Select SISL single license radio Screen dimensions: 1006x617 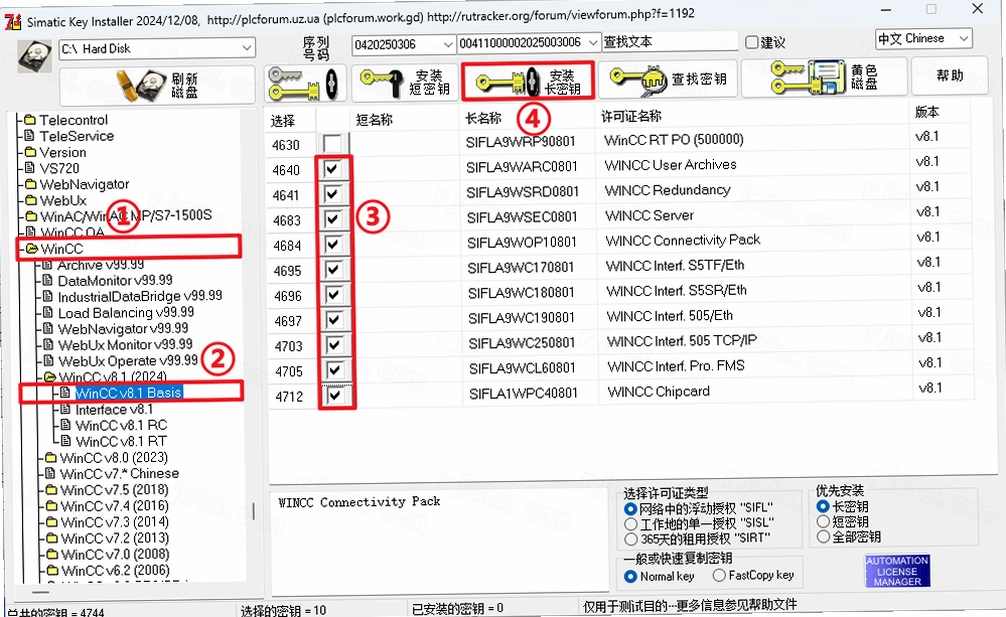pyautogui.click(x=631, y=524)
